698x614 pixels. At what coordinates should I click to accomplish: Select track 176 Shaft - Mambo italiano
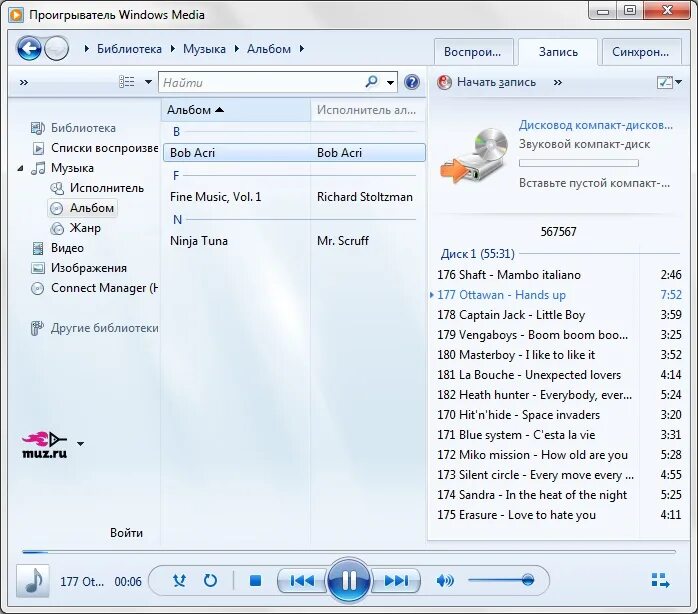(559, 275)
